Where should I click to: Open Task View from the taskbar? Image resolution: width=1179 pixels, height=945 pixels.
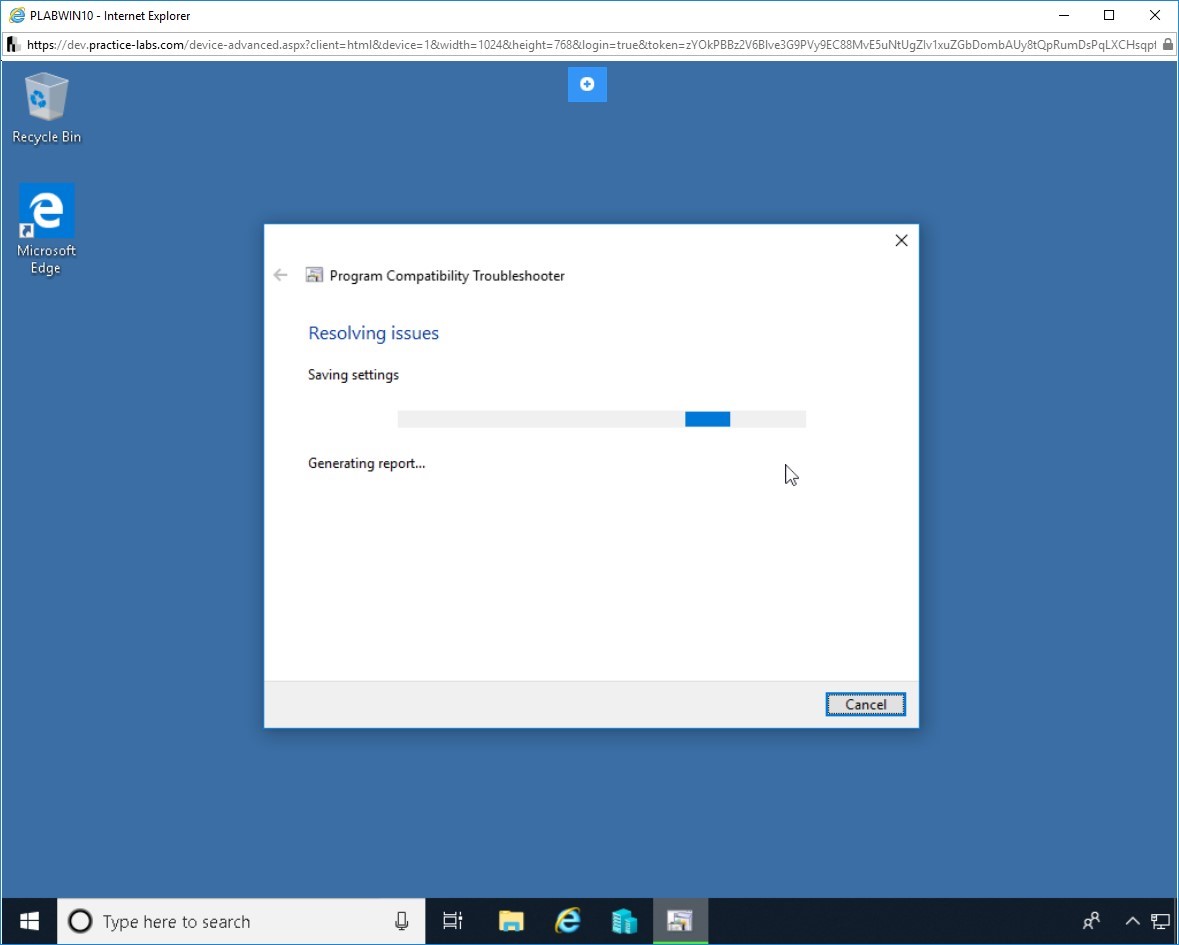(453, 921)
